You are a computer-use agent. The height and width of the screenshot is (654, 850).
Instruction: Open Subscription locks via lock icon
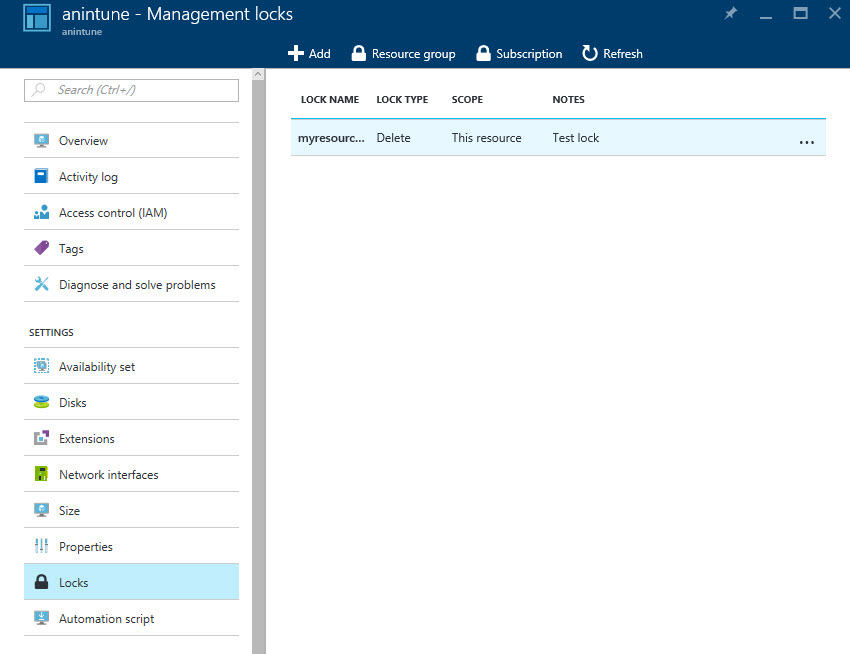click(483, 53)
